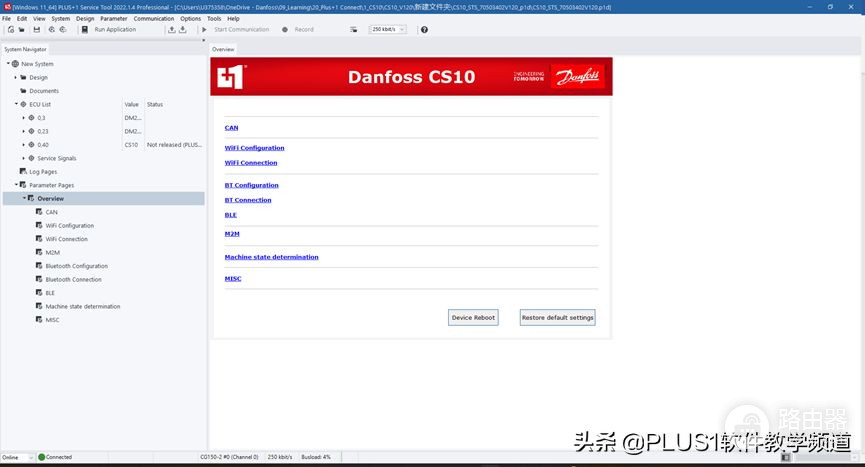Click the upload arrow toolbar icon
The height and width of the screenshot is (467, 865).
pyautogui.click(x=172, y=30)
